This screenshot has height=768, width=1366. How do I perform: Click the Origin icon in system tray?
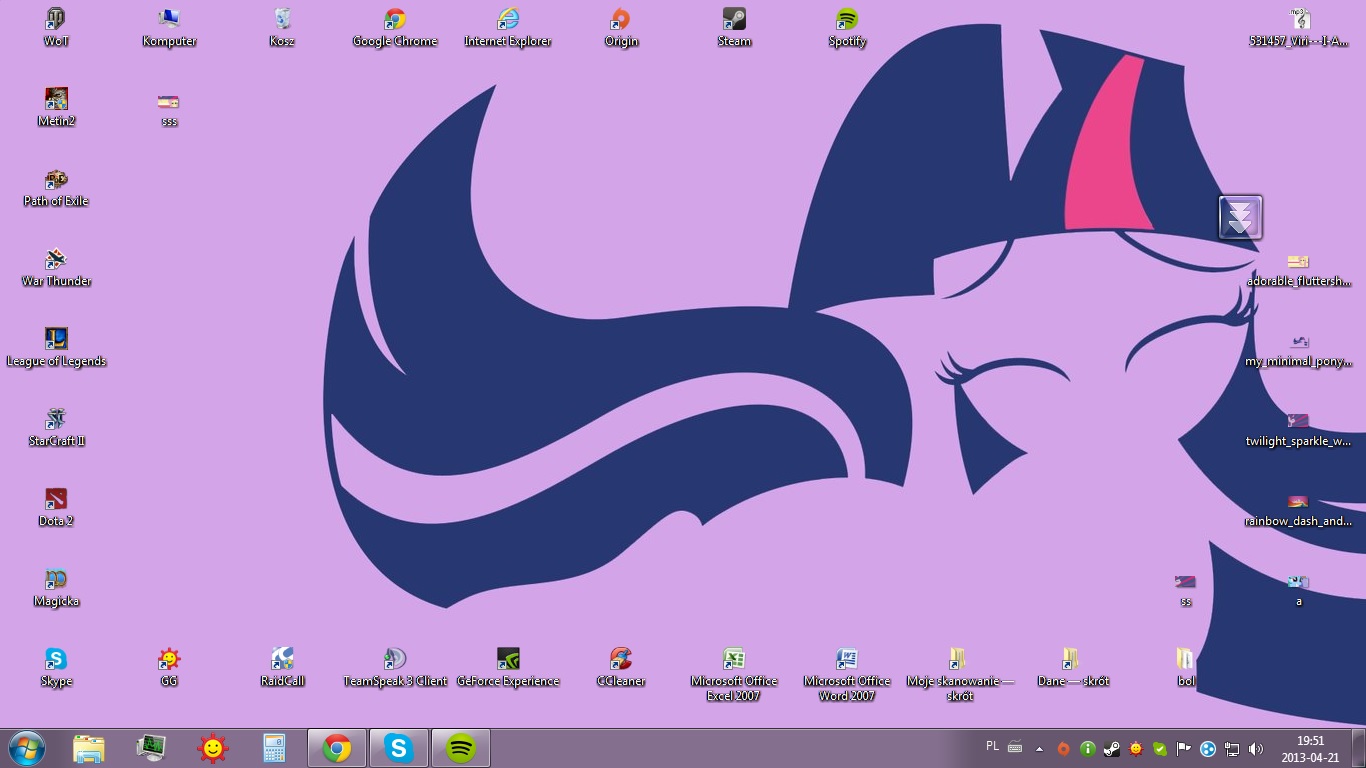pyautogui.click(x=1063, y=748)
